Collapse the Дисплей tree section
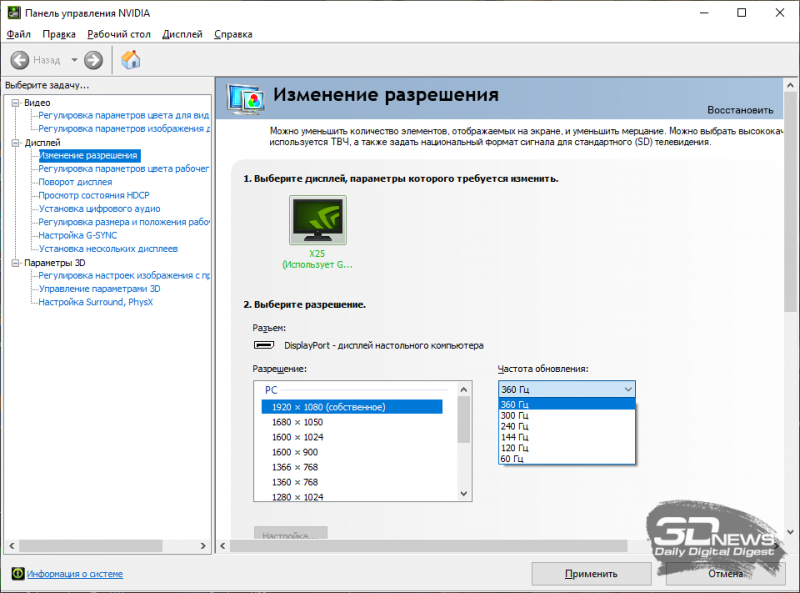 [16, 143]
